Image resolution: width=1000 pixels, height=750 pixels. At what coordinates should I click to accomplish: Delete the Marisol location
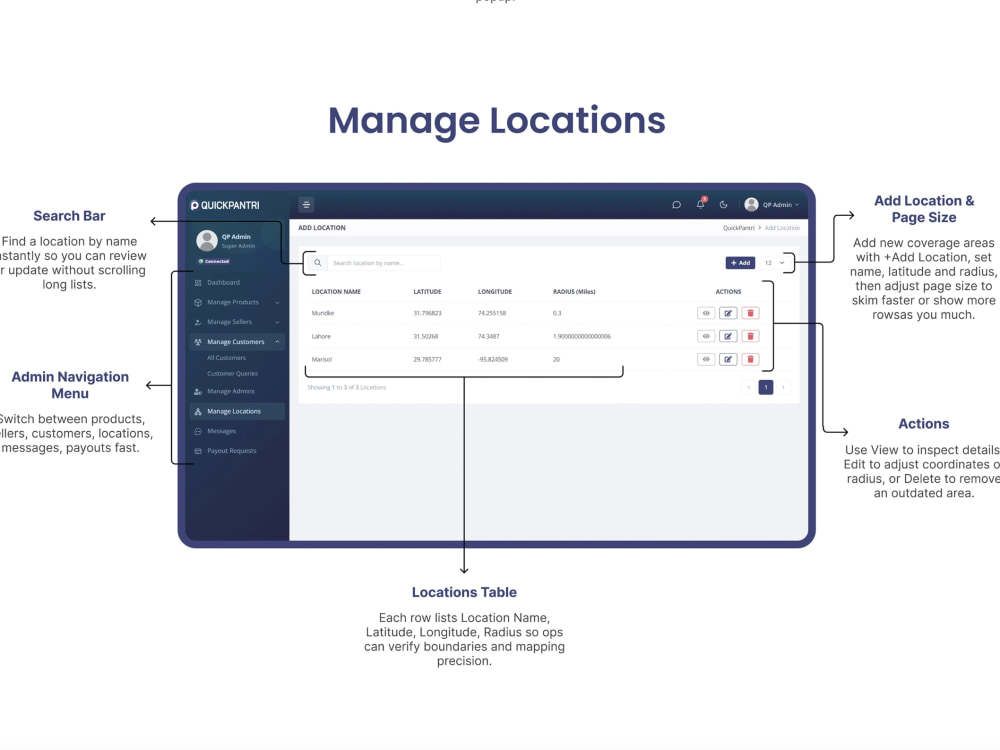click(x=751, y=359)
